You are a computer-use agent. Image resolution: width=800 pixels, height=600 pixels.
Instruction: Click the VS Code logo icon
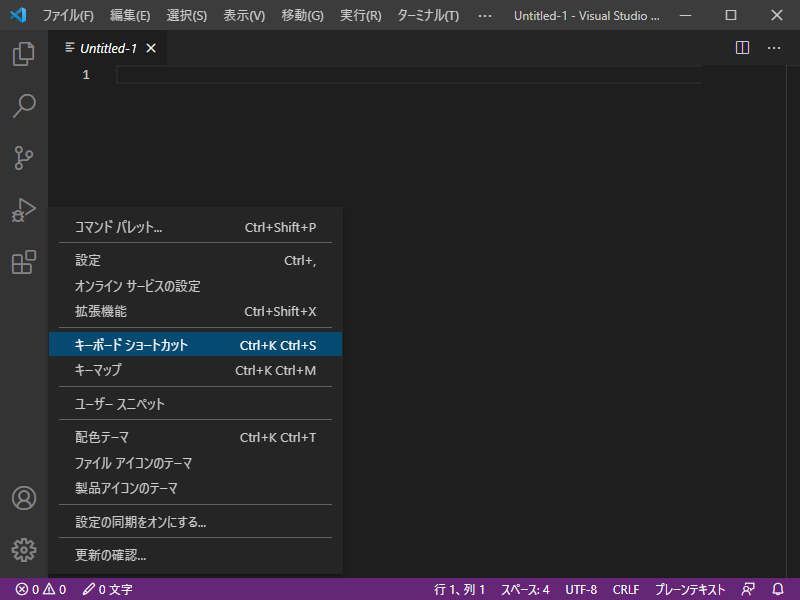pos(18,15)
